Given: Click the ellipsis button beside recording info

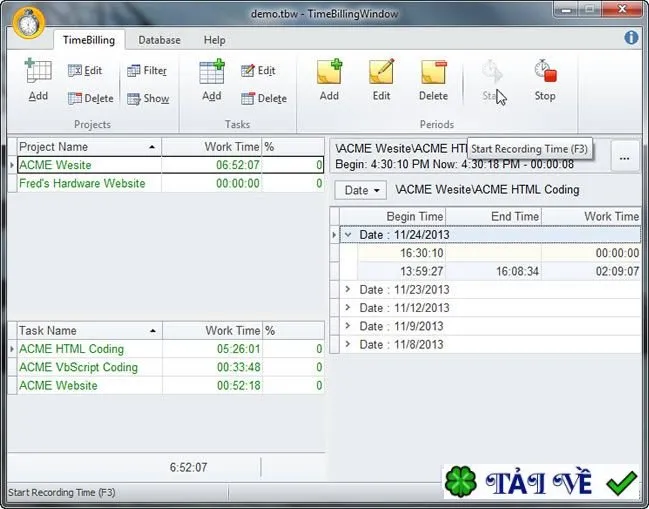Looking at the screenshot, I should [625, 157].
